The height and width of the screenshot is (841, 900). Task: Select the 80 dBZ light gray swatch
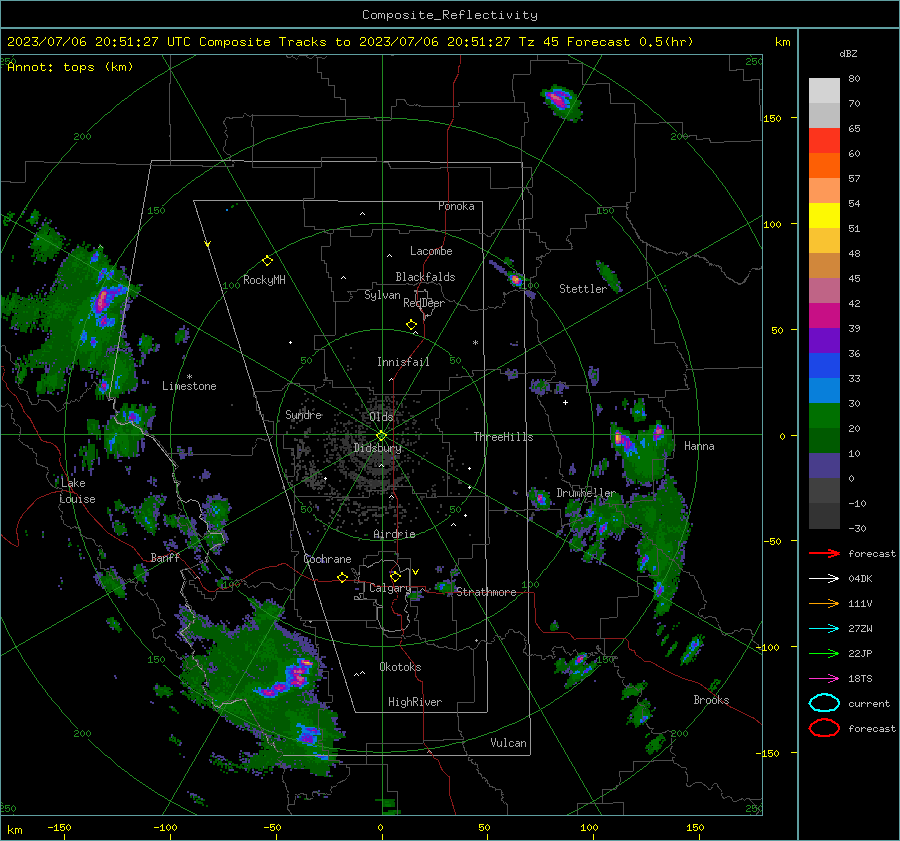coord(824,90)
